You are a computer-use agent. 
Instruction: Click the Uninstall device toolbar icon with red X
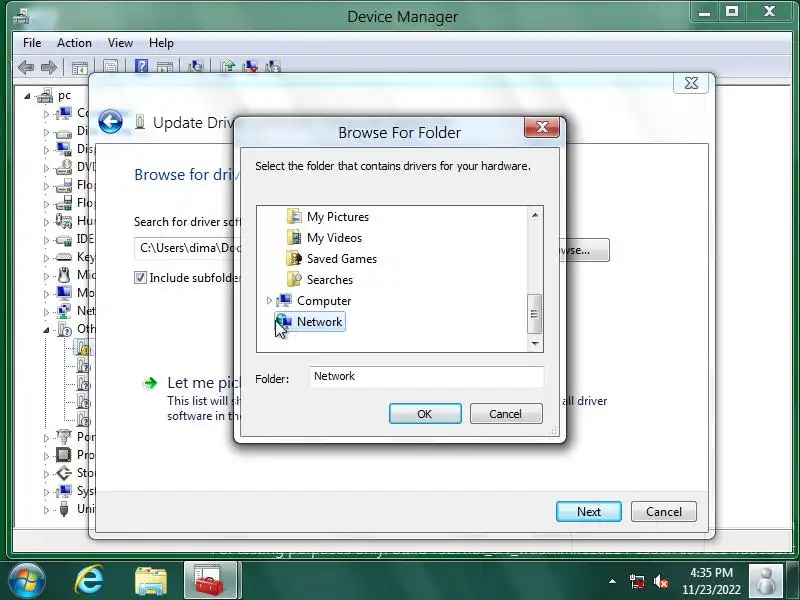click(x=250, y=66)
